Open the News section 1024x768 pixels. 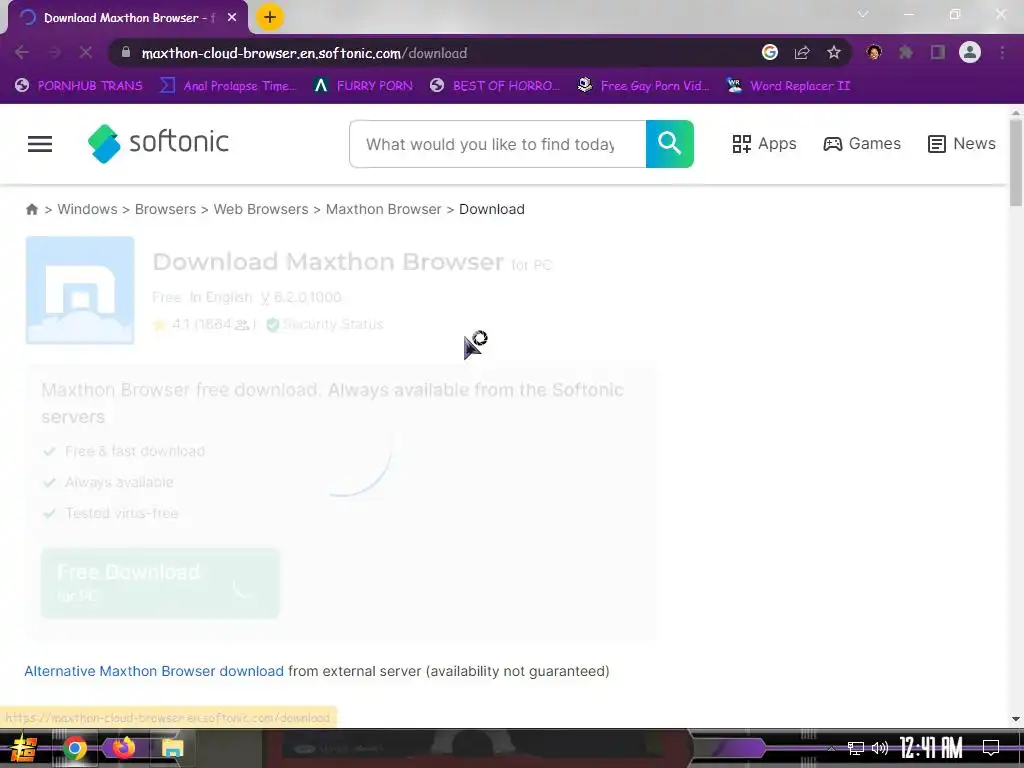coord(962,144)
